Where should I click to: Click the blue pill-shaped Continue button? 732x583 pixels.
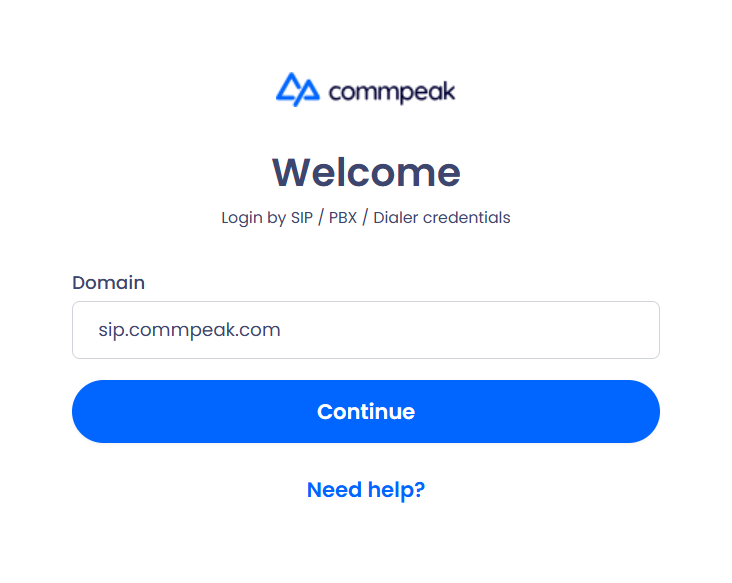pos(366,411)
